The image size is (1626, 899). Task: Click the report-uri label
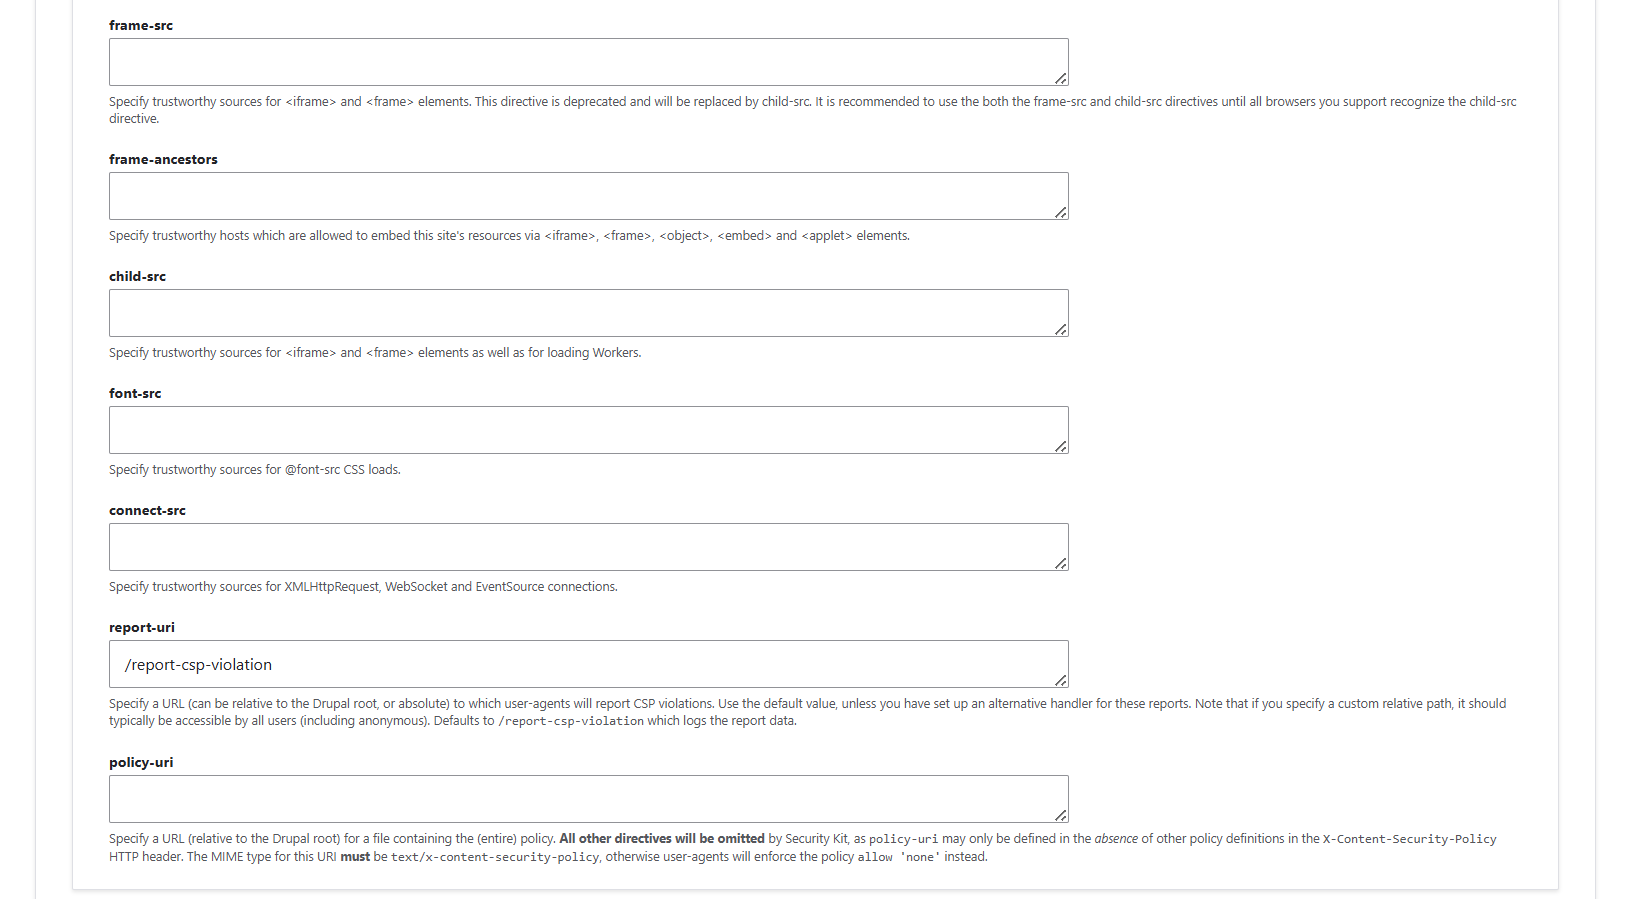[x=142, y=627]
